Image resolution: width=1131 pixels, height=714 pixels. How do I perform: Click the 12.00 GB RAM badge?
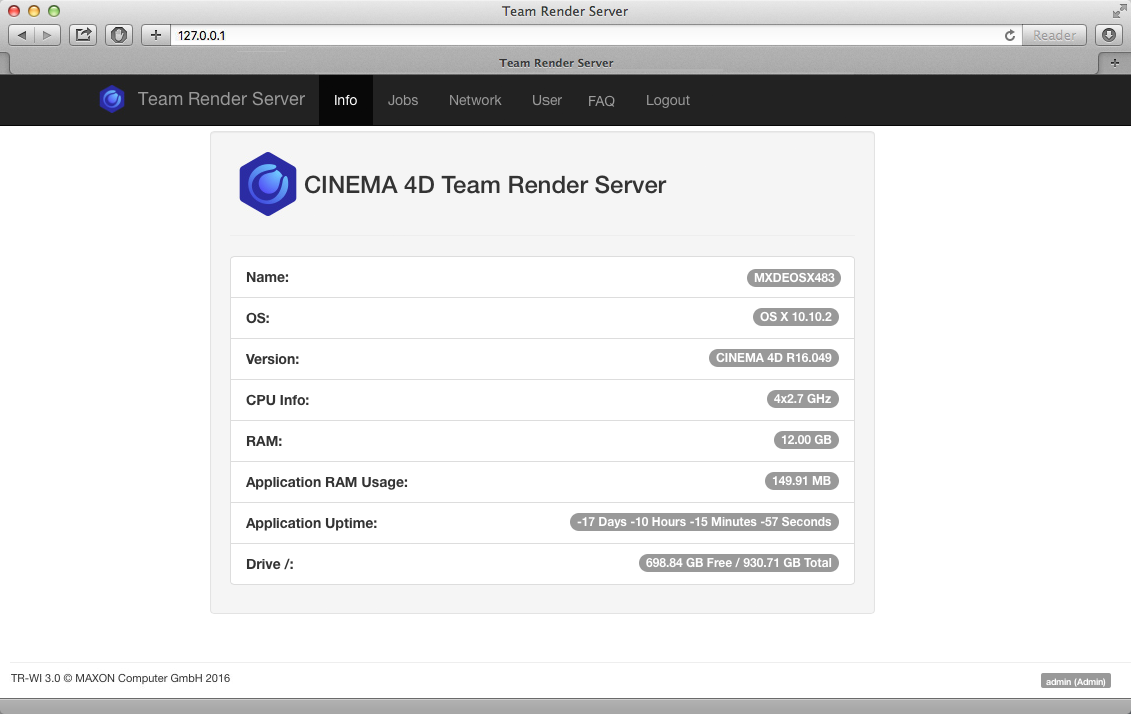(806, 440)
